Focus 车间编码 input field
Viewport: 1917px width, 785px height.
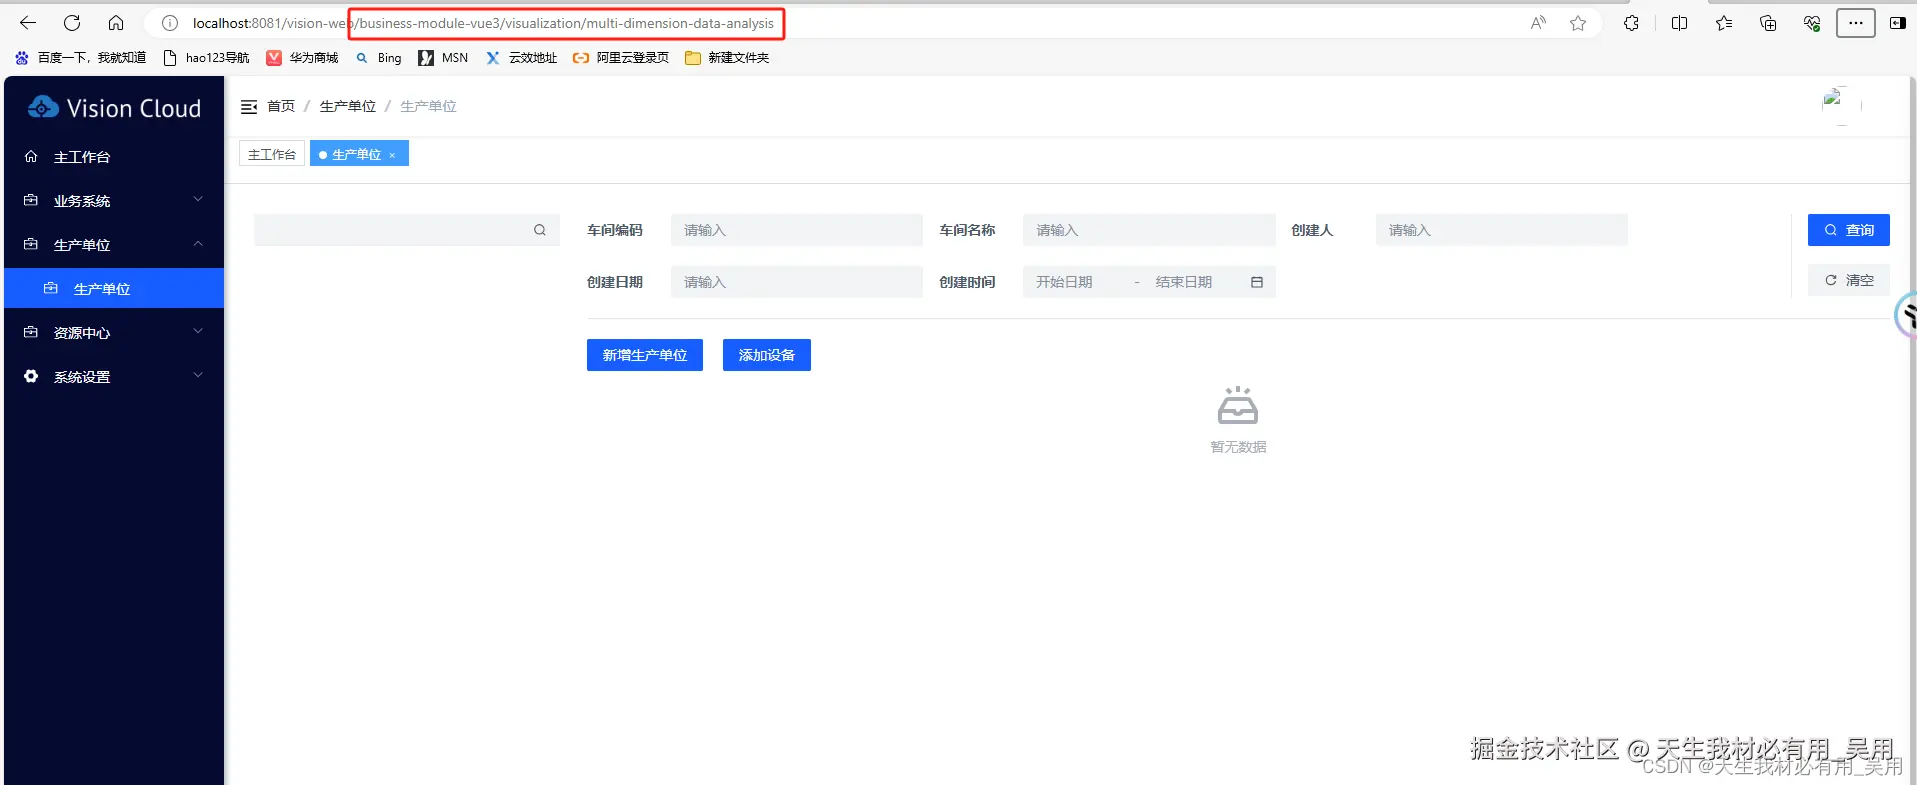pos(797,230)
